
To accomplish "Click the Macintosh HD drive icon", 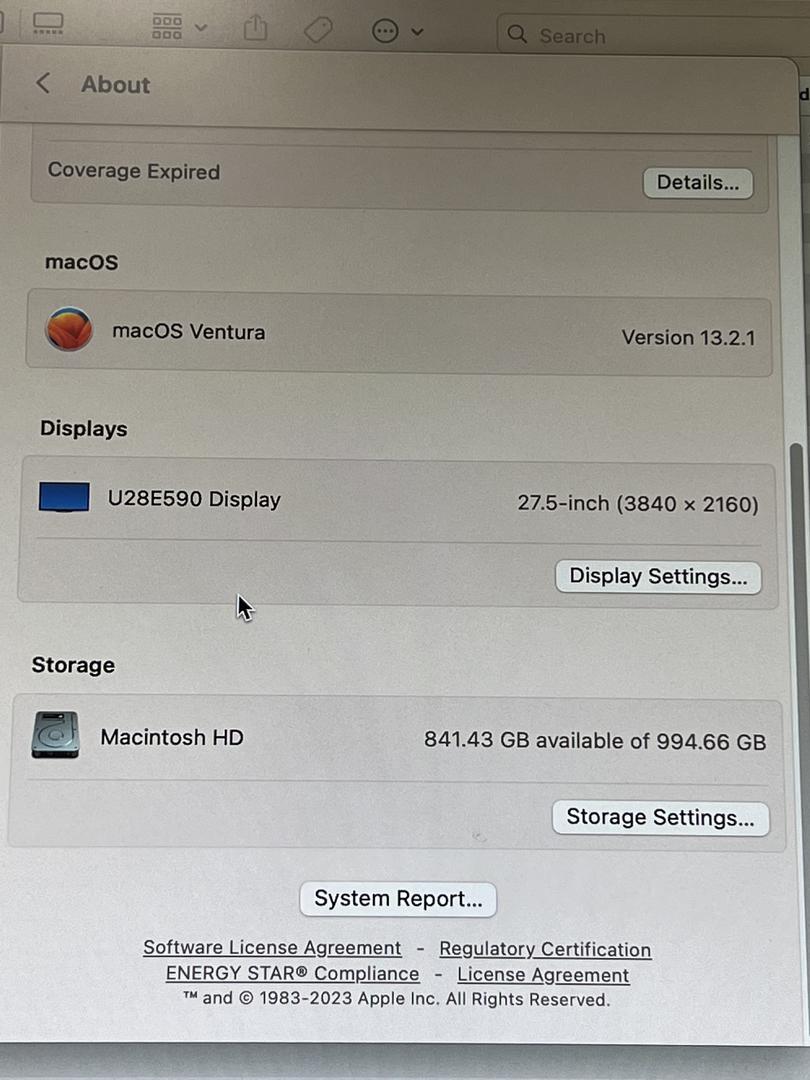I will [55, 735].
